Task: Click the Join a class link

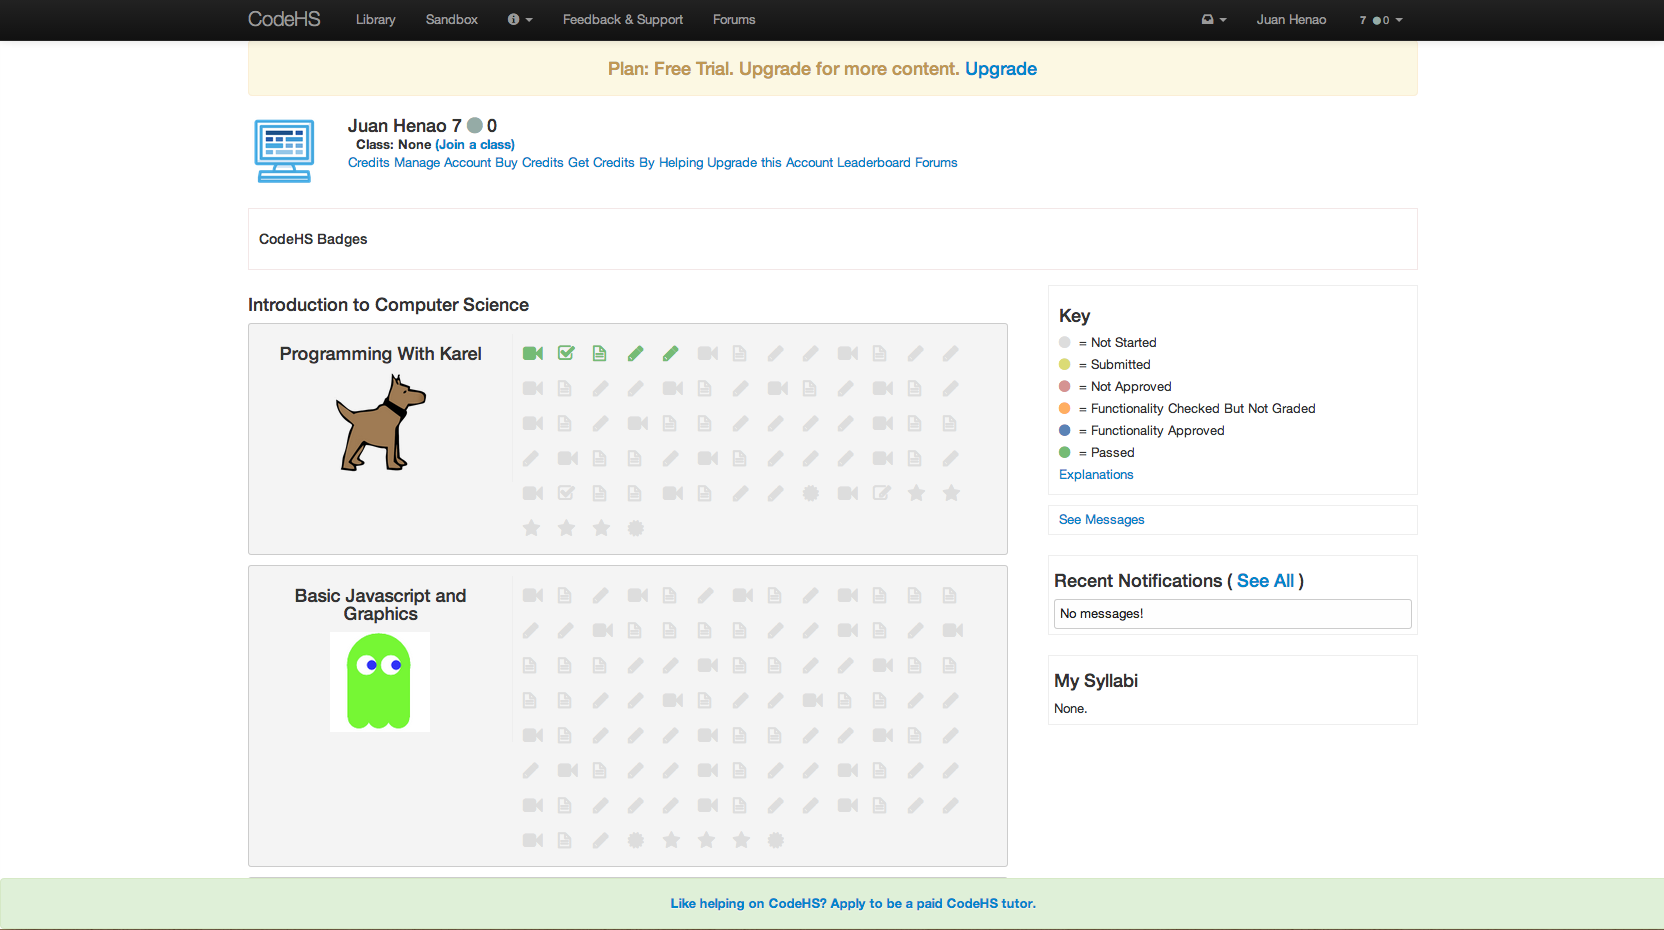Action: point(475,144)
